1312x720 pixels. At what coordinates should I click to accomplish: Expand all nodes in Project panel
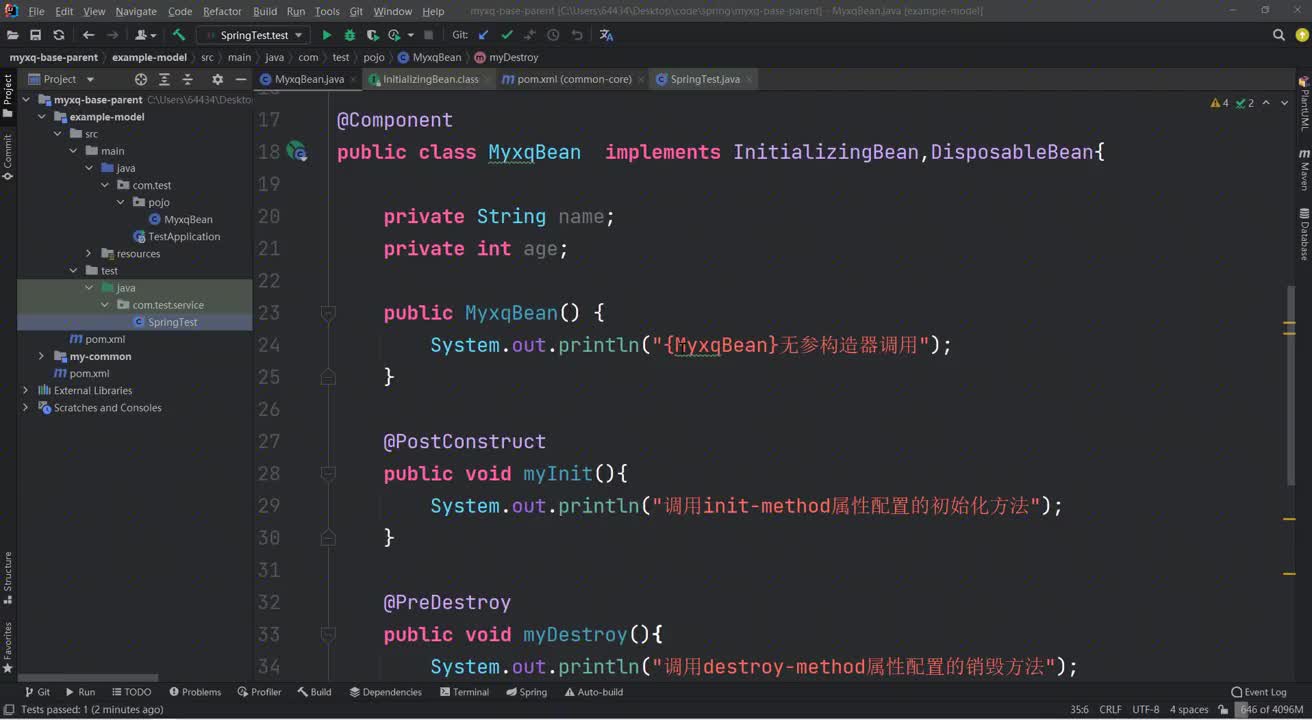pos(164,79)
